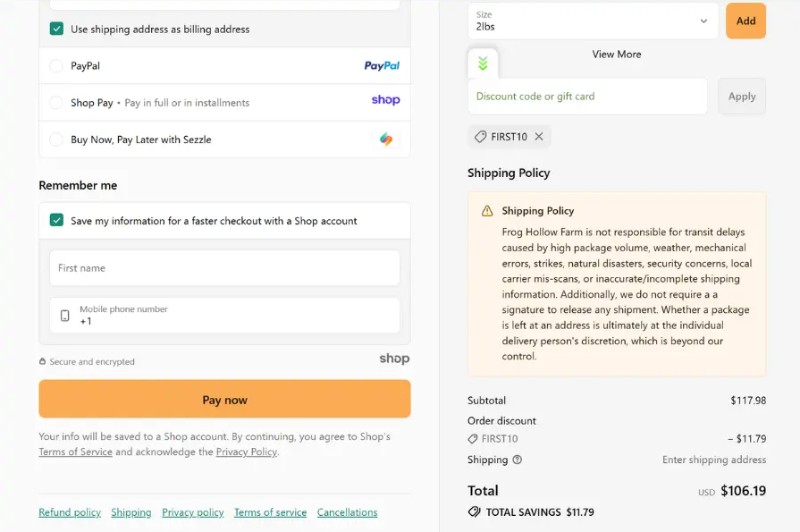Screen dimensions: 800x532
Task: Click the shipping info question mark icon
Action: tap(517, 460)
